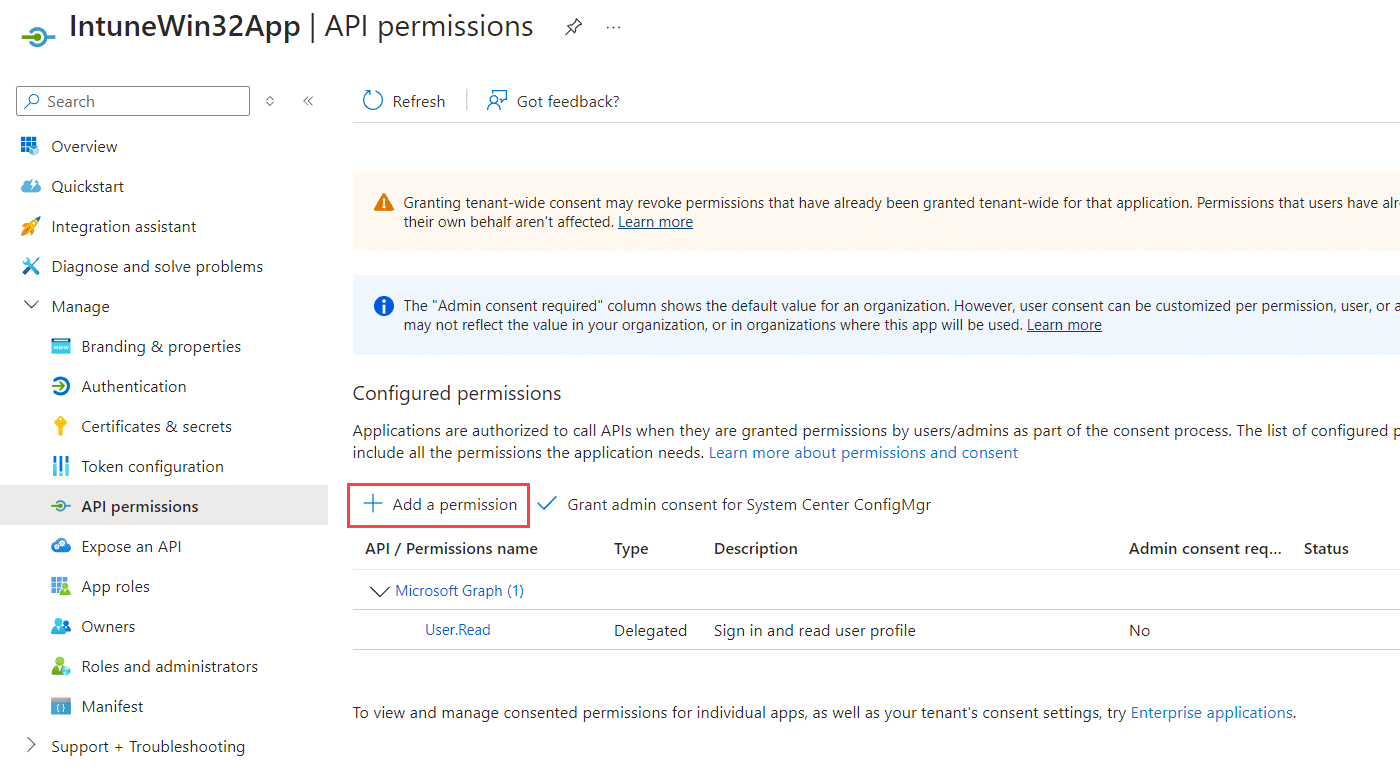Open Branding & properties

tap(161, 345)
